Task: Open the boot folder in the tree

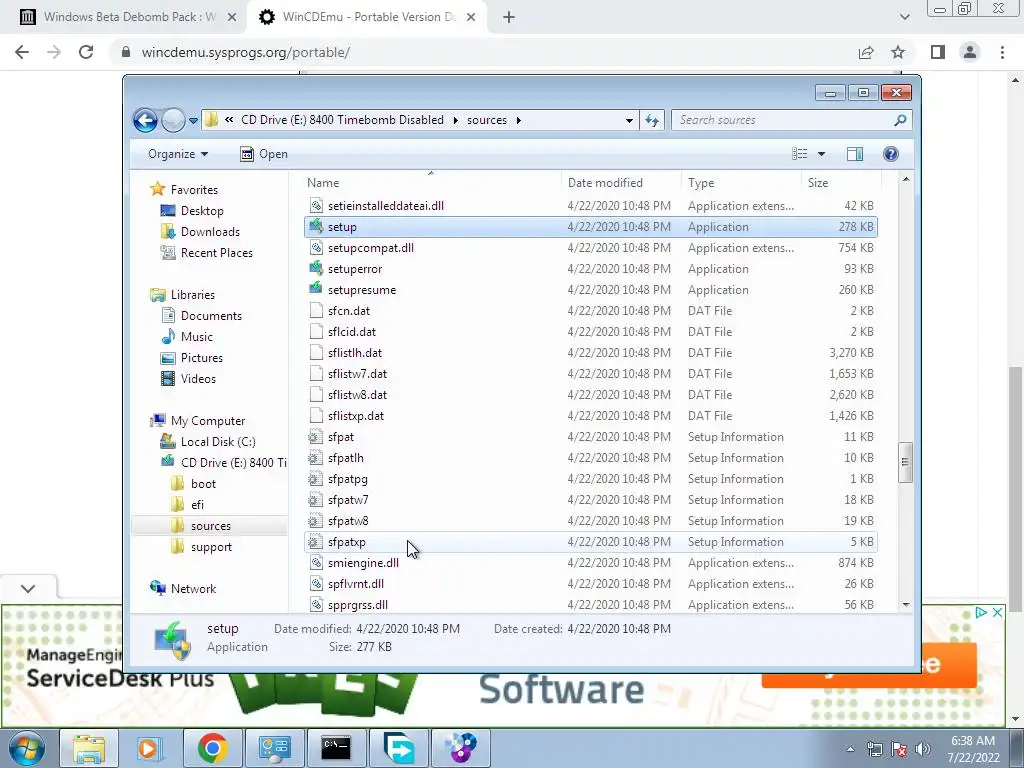Action: coord(203,484)
